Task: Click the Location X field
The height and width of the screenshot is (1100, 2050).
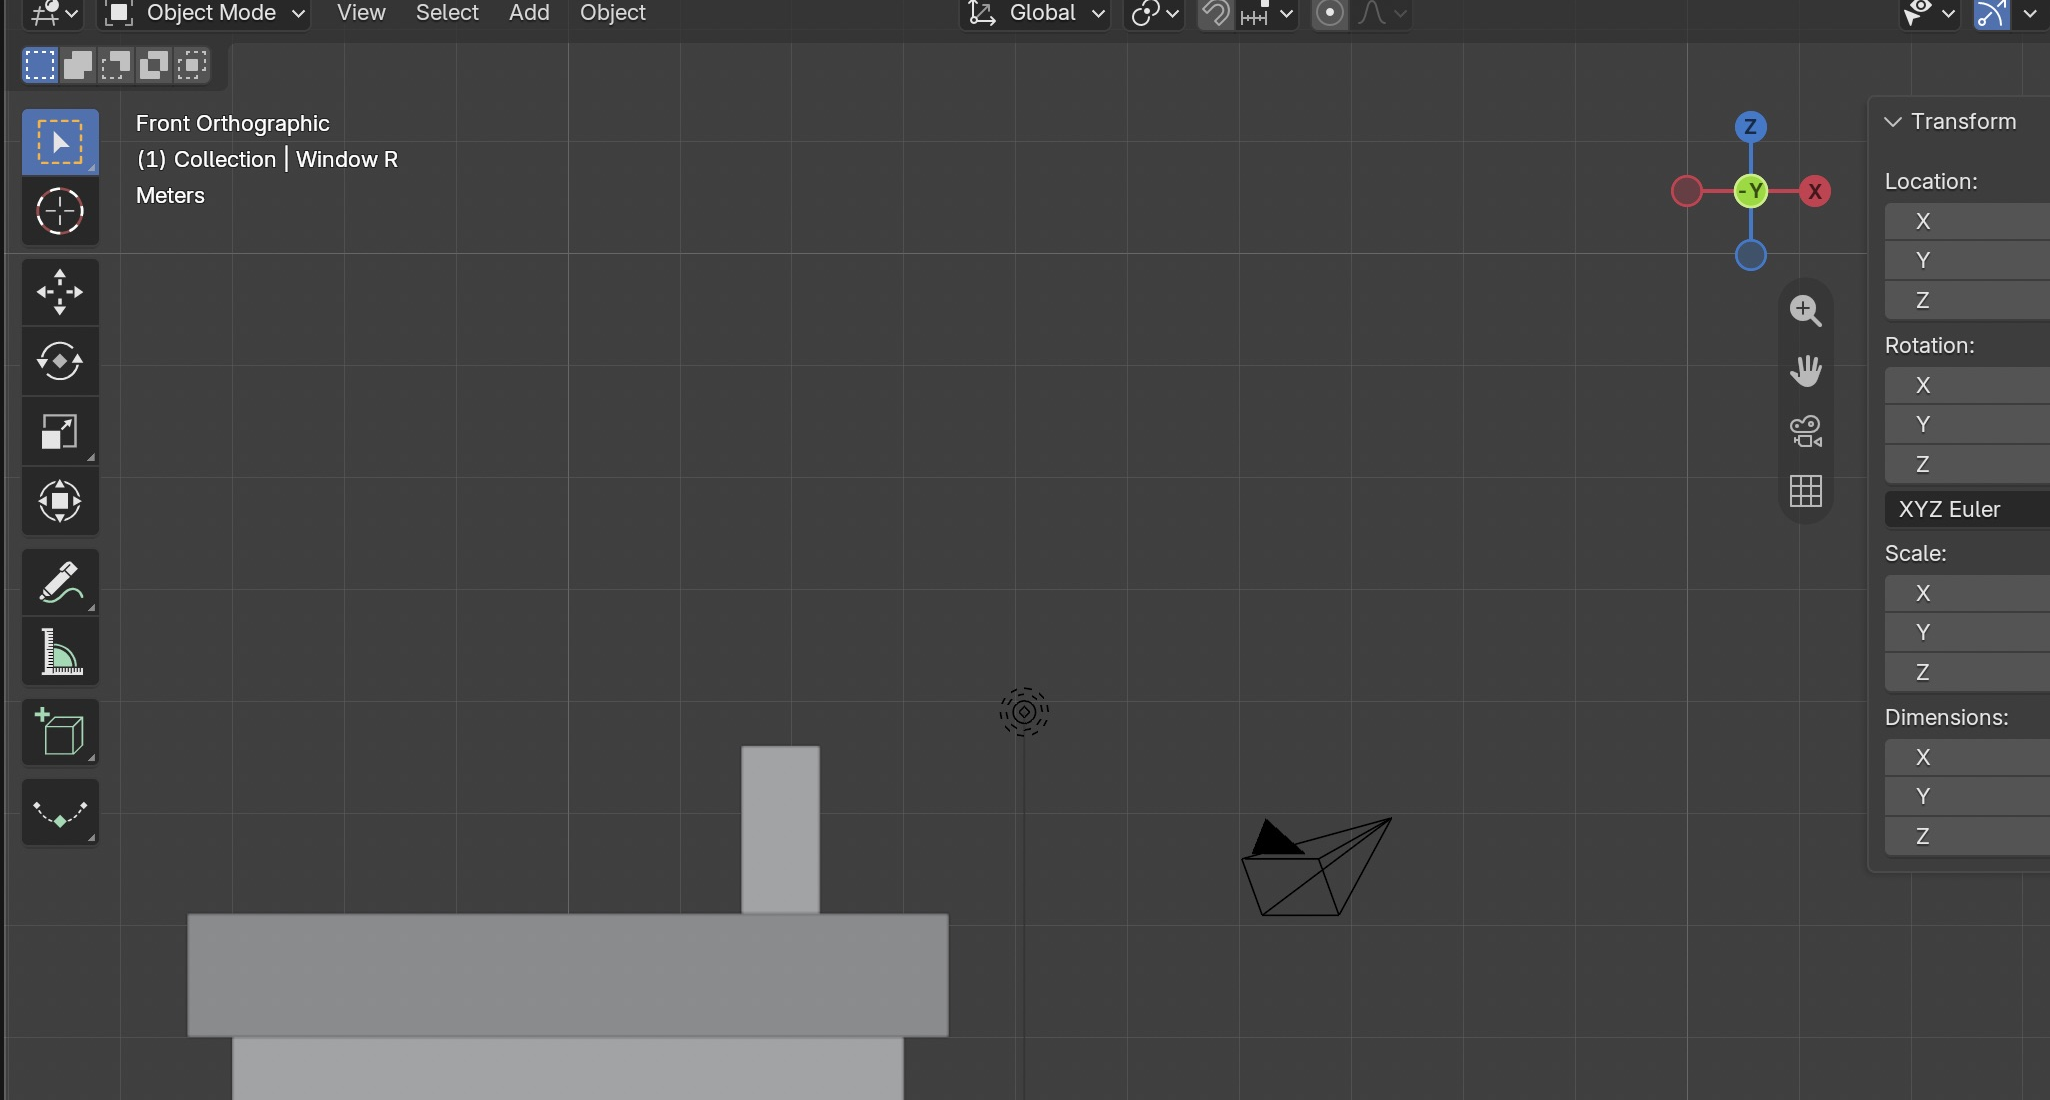Action: pyautogui.click(x=1967, y=221)
